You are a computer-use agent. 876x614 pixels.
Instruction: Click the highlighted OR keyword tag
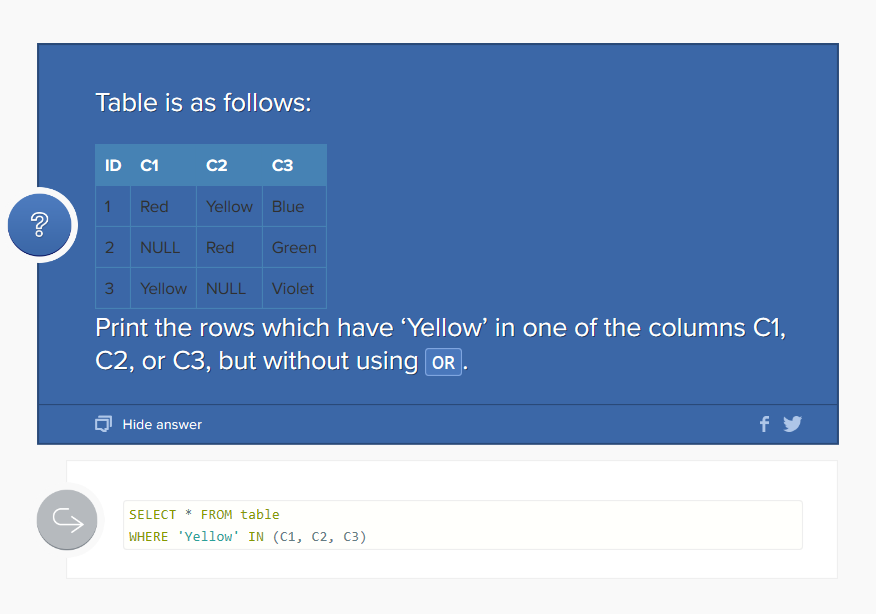point(443,362)
